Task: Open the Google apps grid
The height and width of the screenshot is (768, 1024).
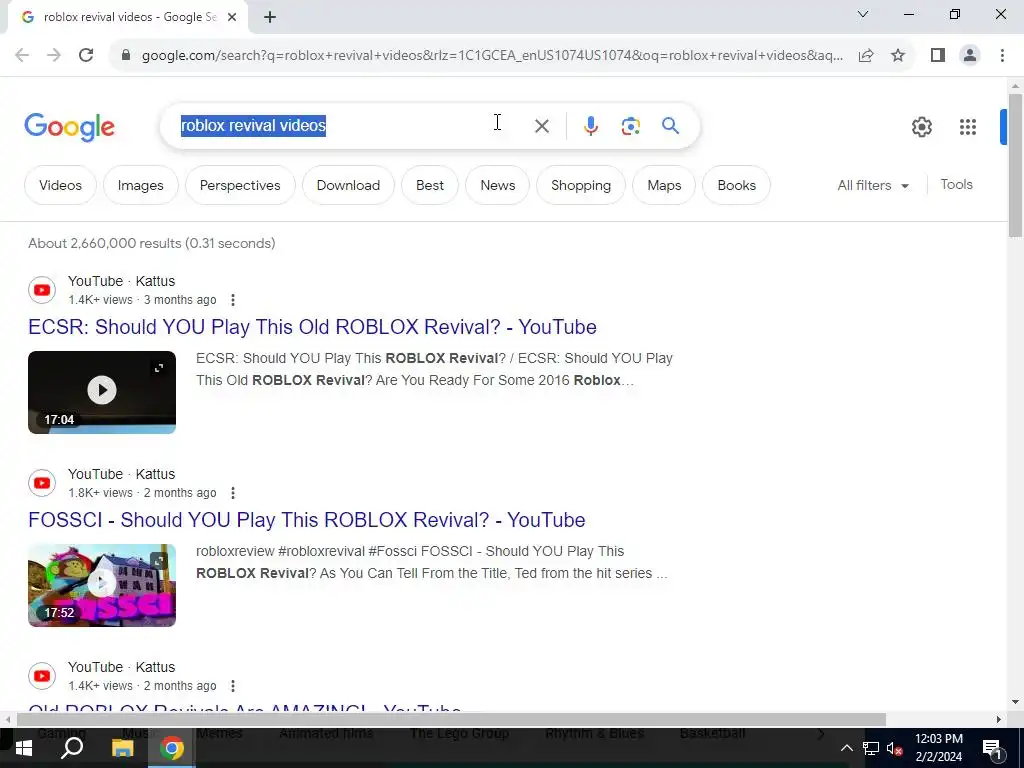Action: [x=967, y=127]
